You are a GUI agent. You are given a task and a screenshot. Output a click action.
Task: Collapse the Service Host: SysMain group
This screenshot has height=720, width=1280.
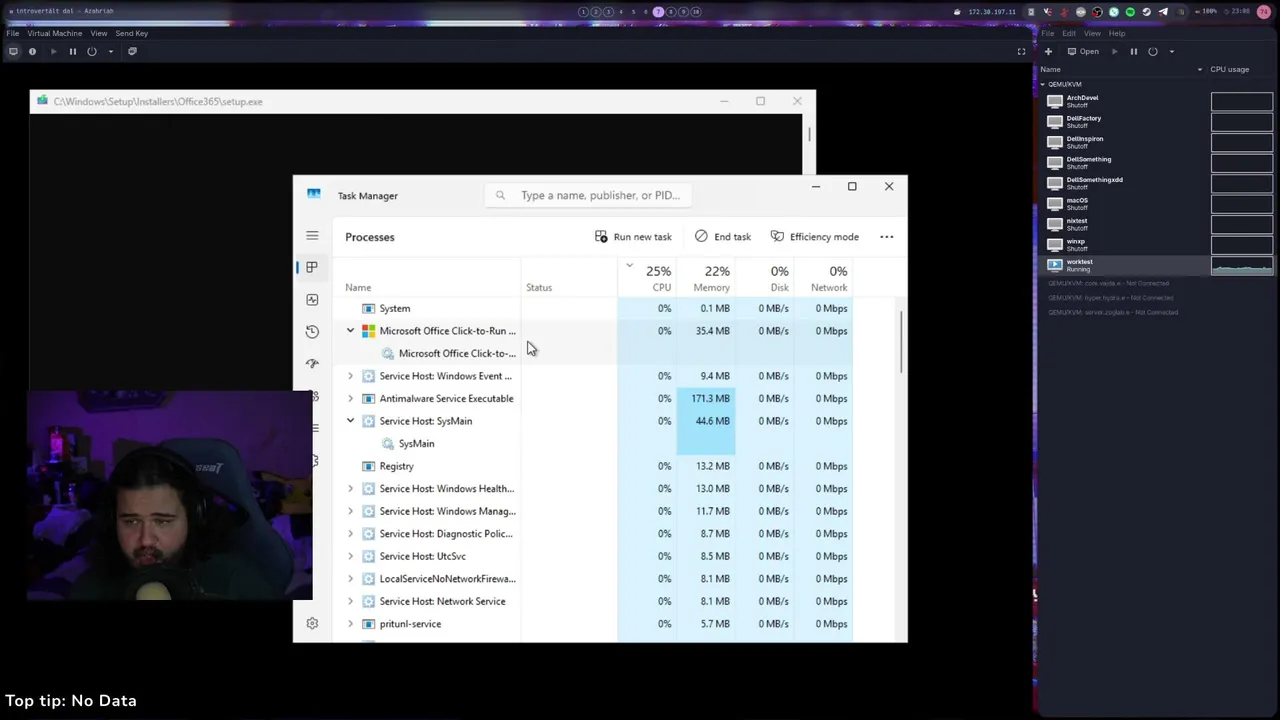(x=350, y=421)
